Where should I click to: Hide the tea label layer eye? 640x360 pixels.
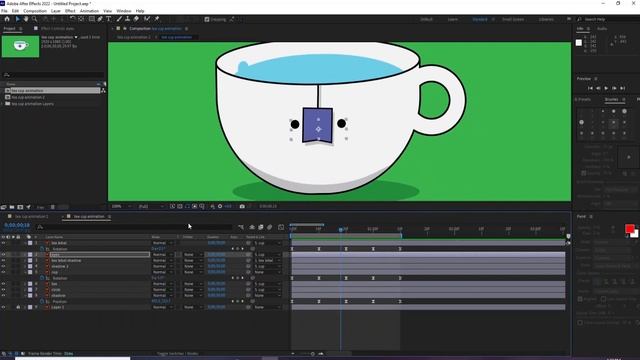point(3,243)
